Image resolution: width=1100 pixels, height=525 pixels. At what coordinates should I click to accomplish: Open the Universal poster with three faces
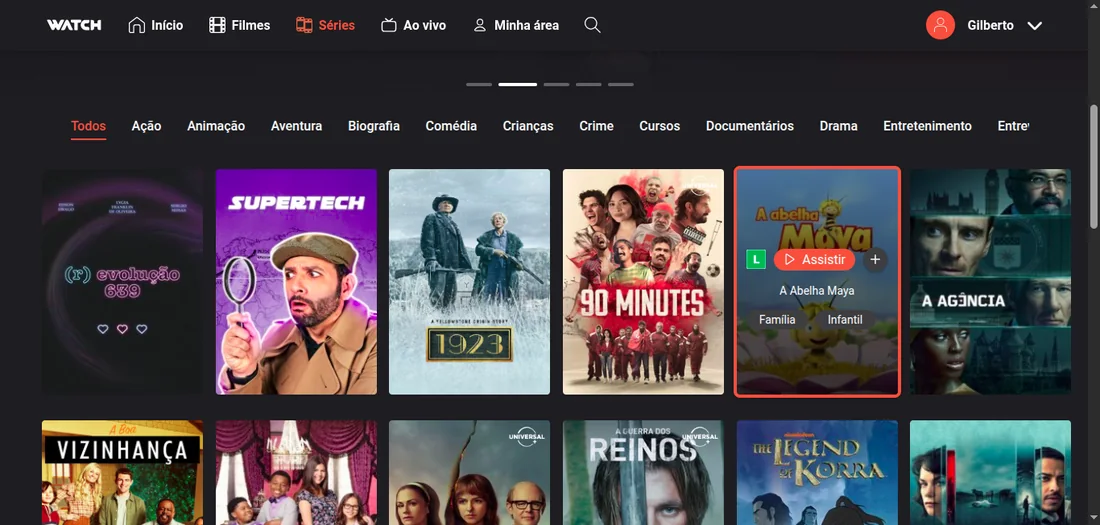(469, 472)
